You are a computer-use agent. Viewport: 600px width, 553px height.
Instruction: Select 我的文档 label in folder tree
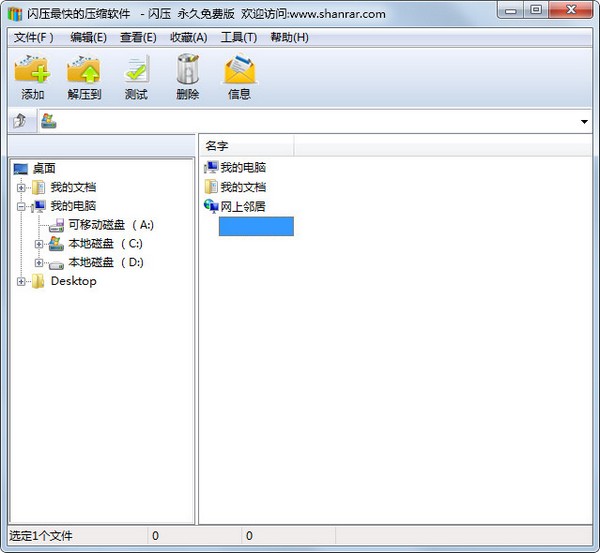tap(73, 187)
